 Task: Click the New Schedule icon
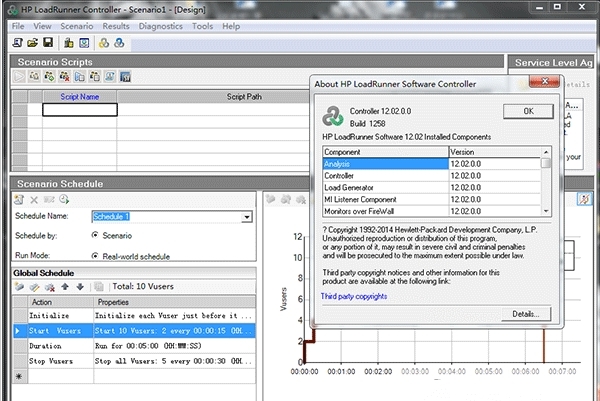point(19,199)
